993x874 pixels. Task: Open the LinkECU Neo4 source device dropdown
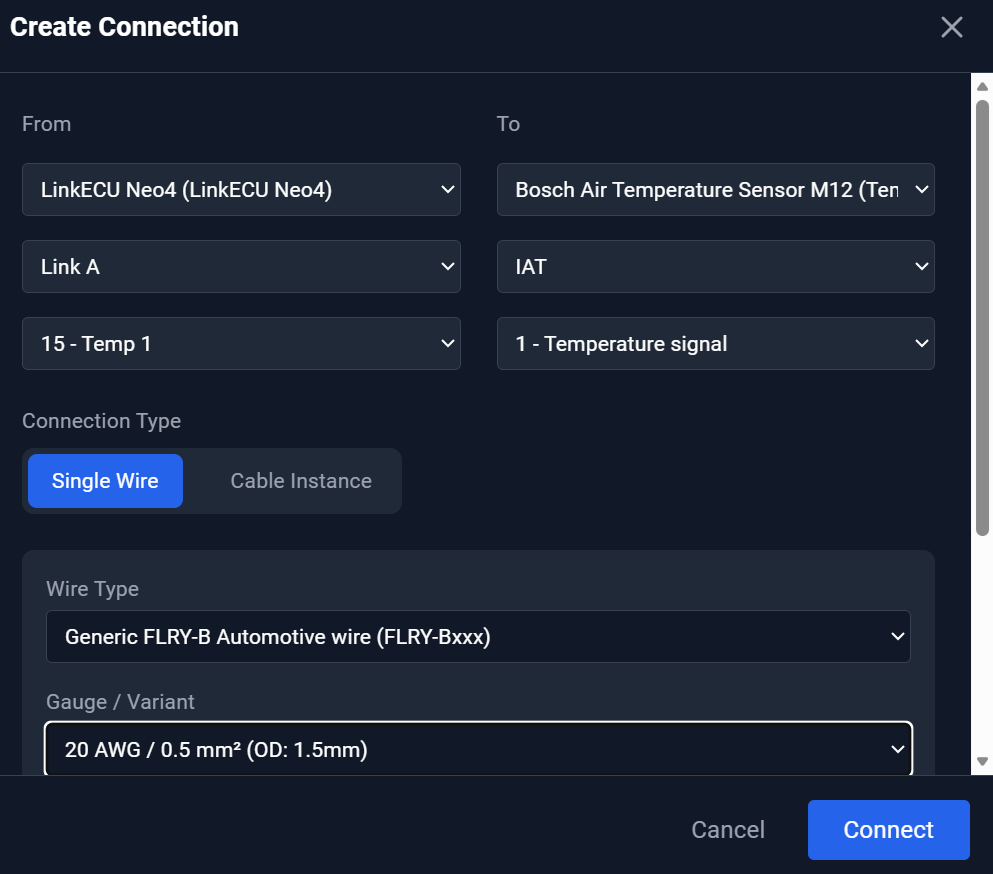(241, 189)
